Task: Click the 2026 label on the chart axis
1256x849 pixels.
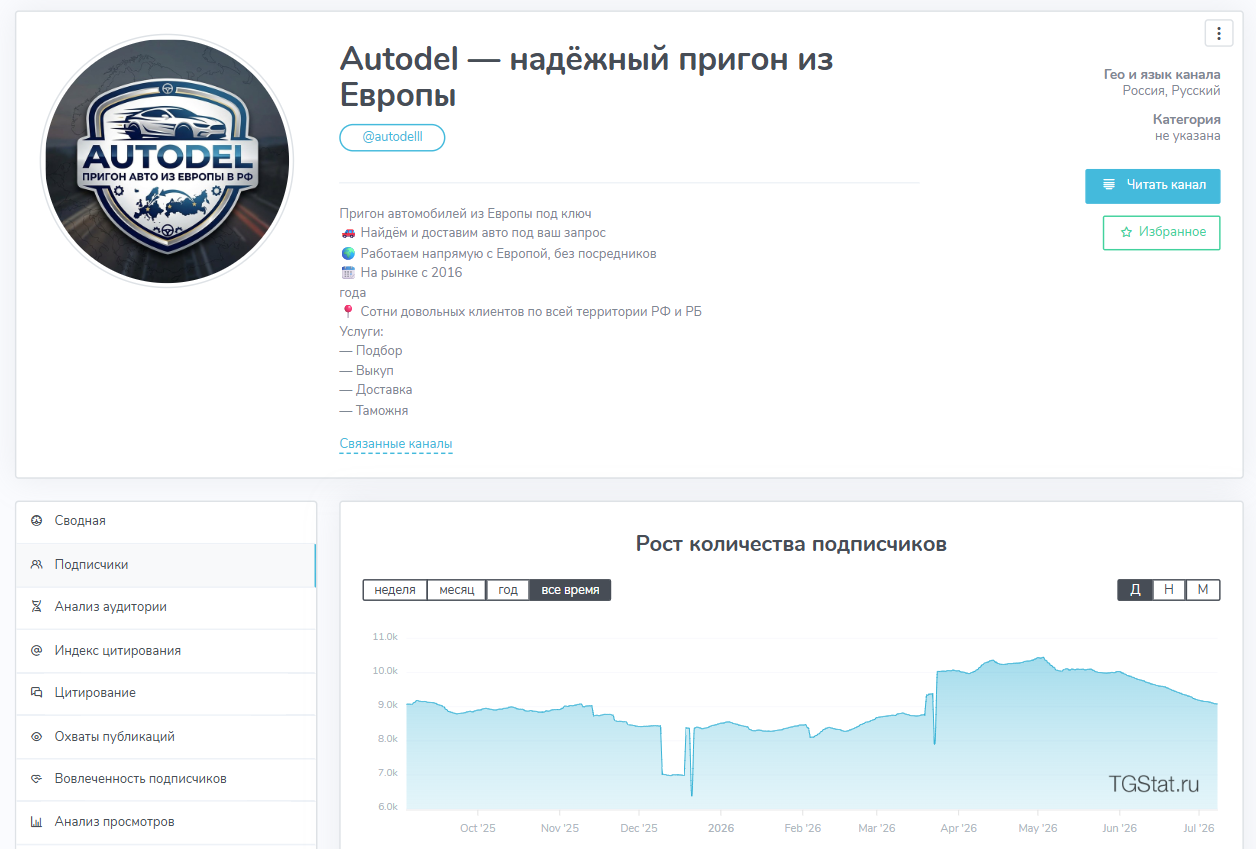Action: pyautogui.click(x=721, y=828)
